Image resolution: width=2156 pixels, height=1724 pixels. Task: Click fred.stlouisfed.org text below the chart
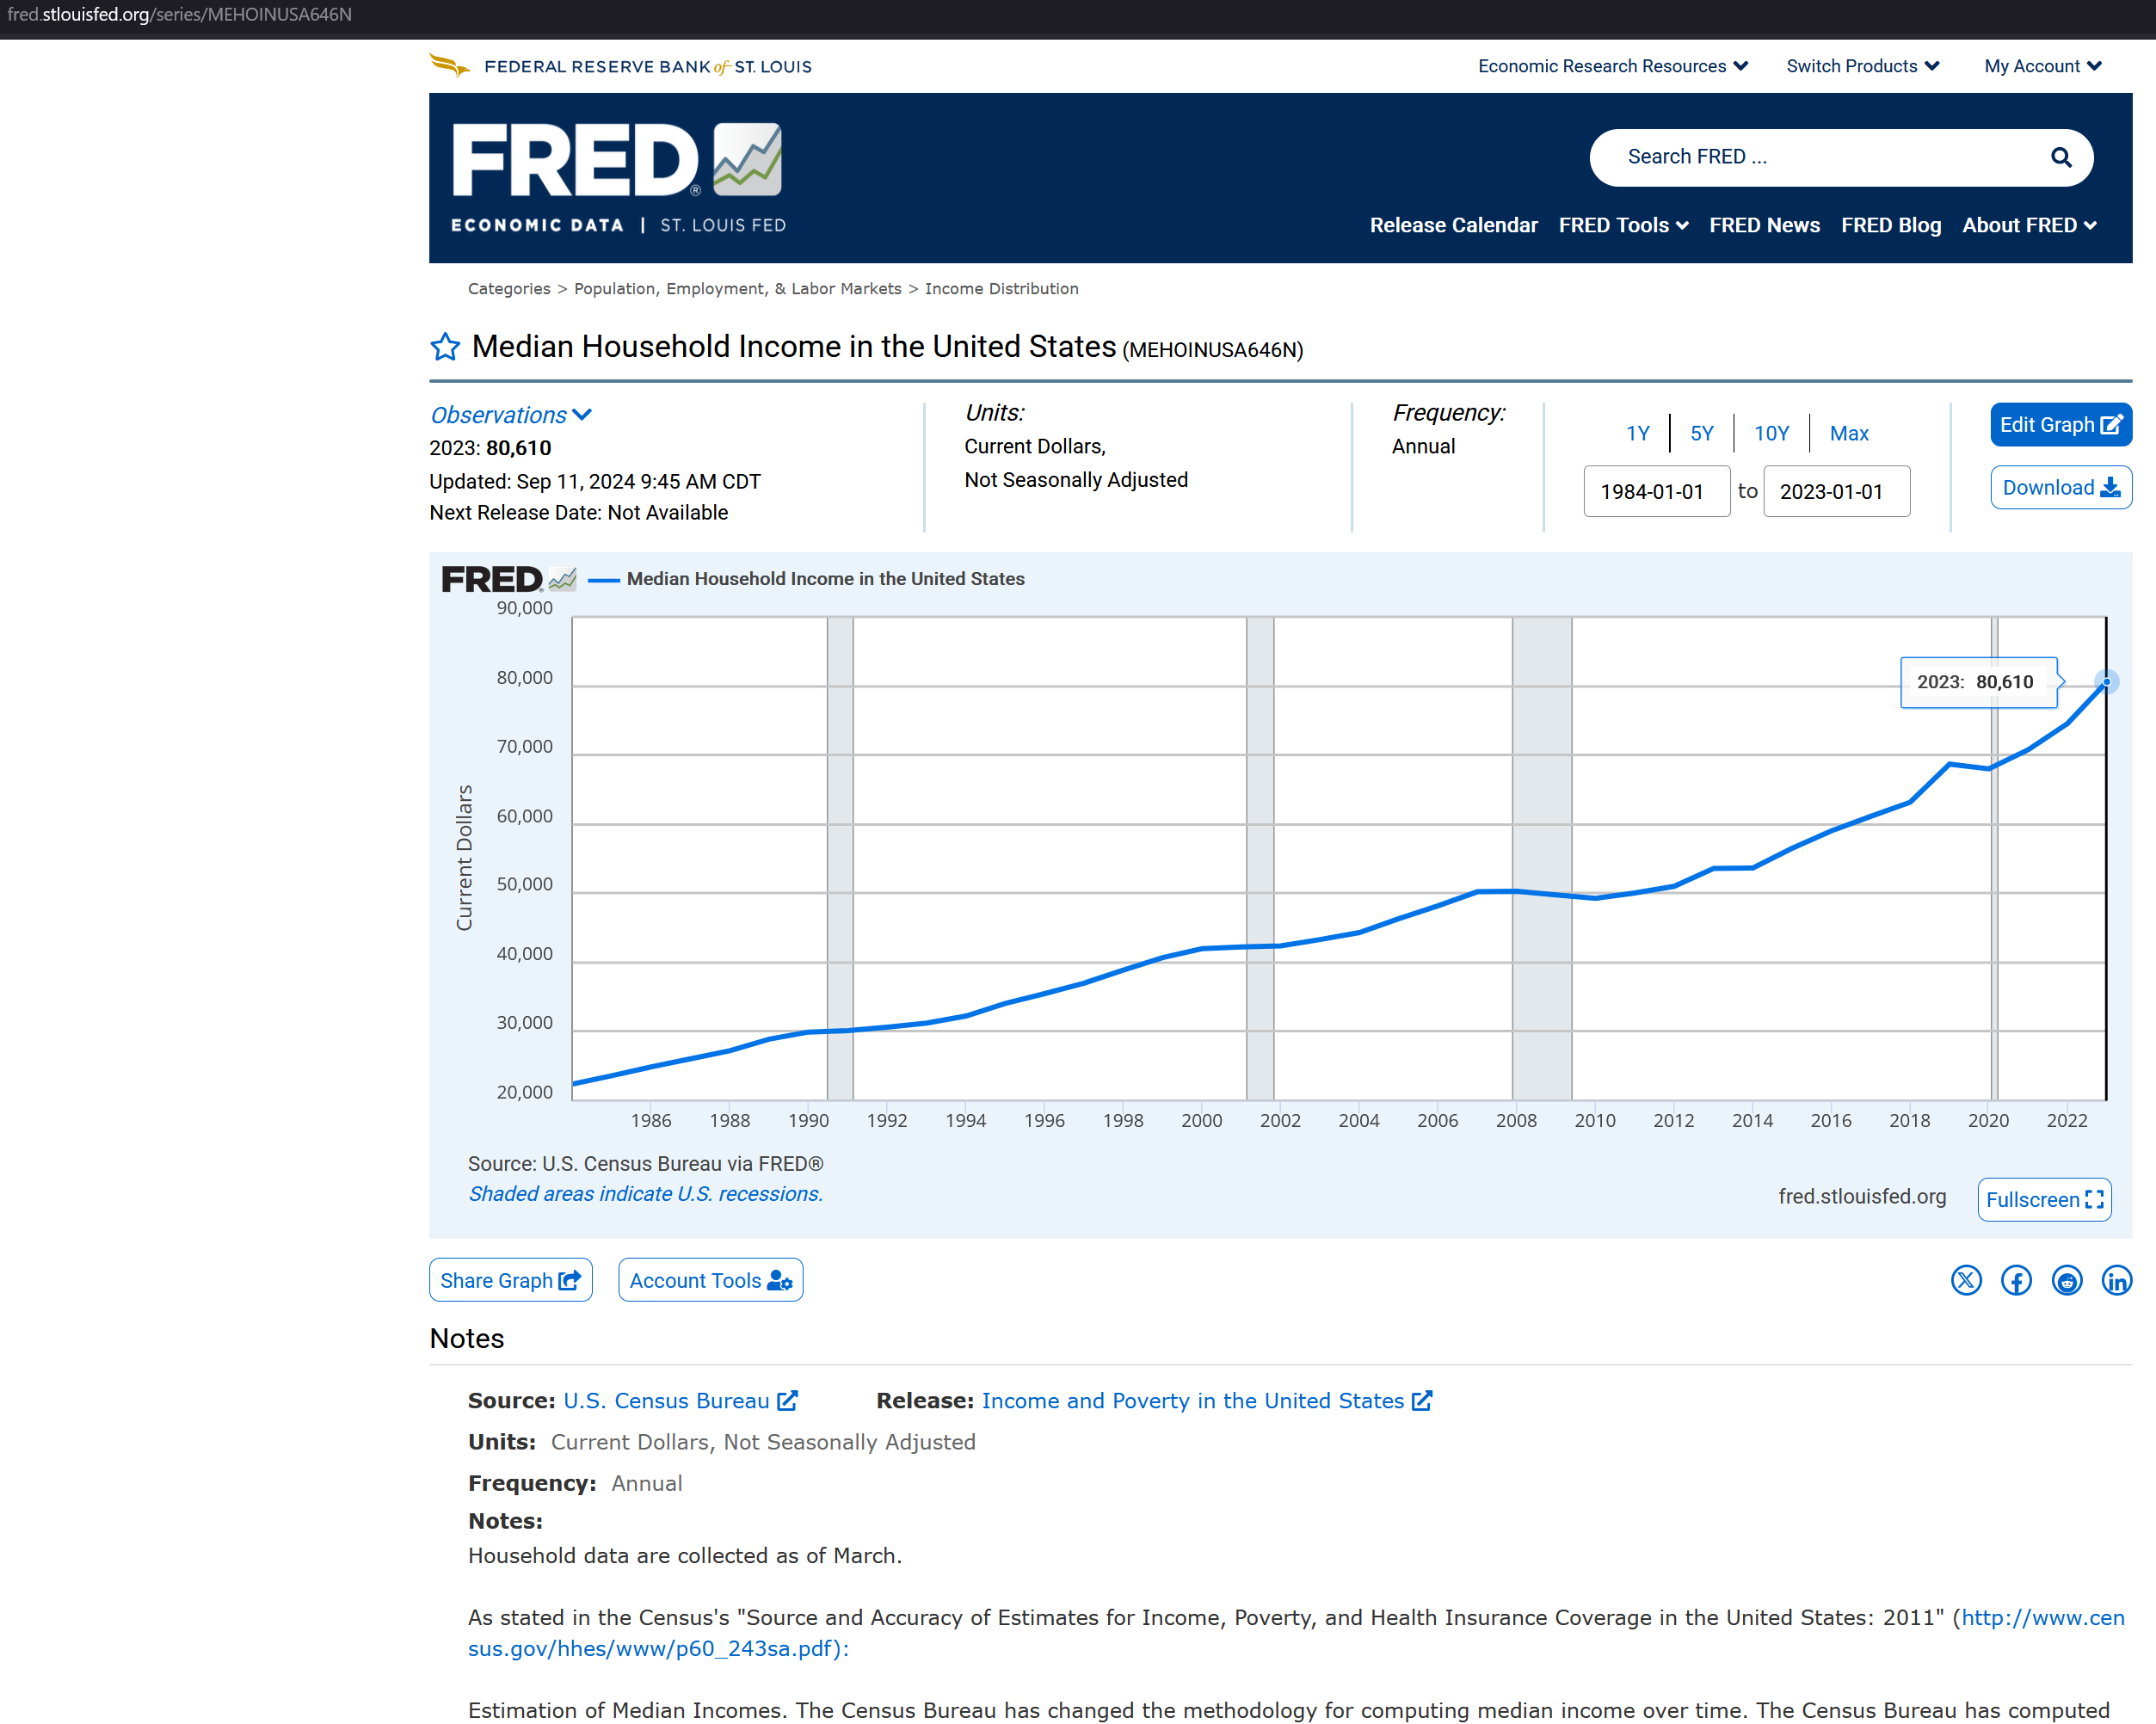click(1861, 1197)
